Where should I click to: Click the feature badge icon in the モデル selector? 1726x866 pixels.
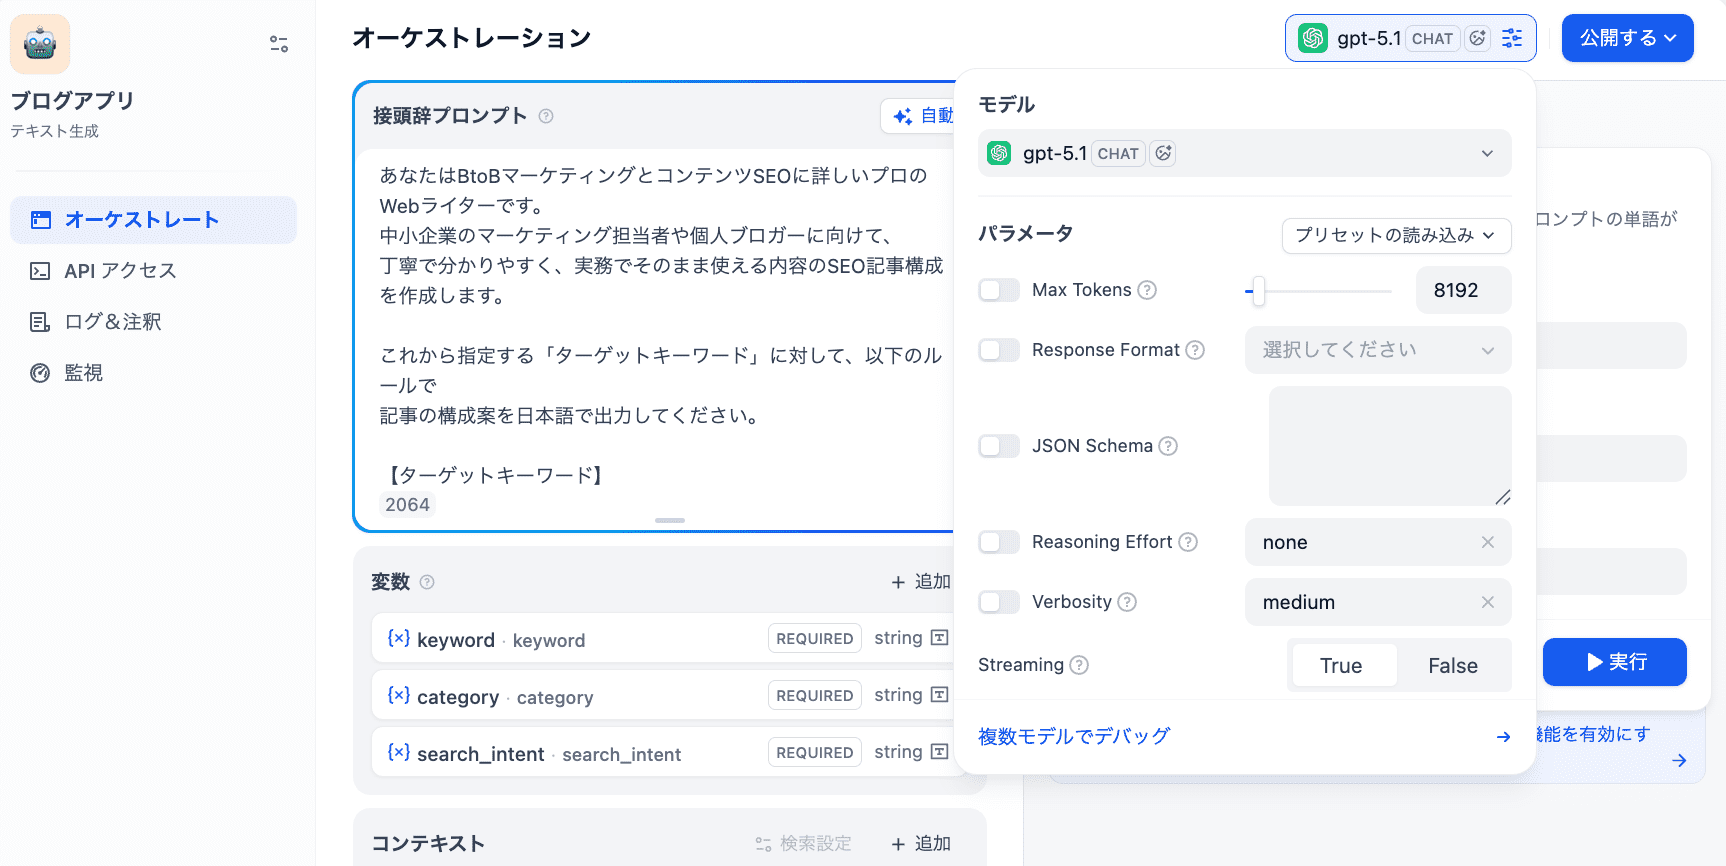(1163, 153)
